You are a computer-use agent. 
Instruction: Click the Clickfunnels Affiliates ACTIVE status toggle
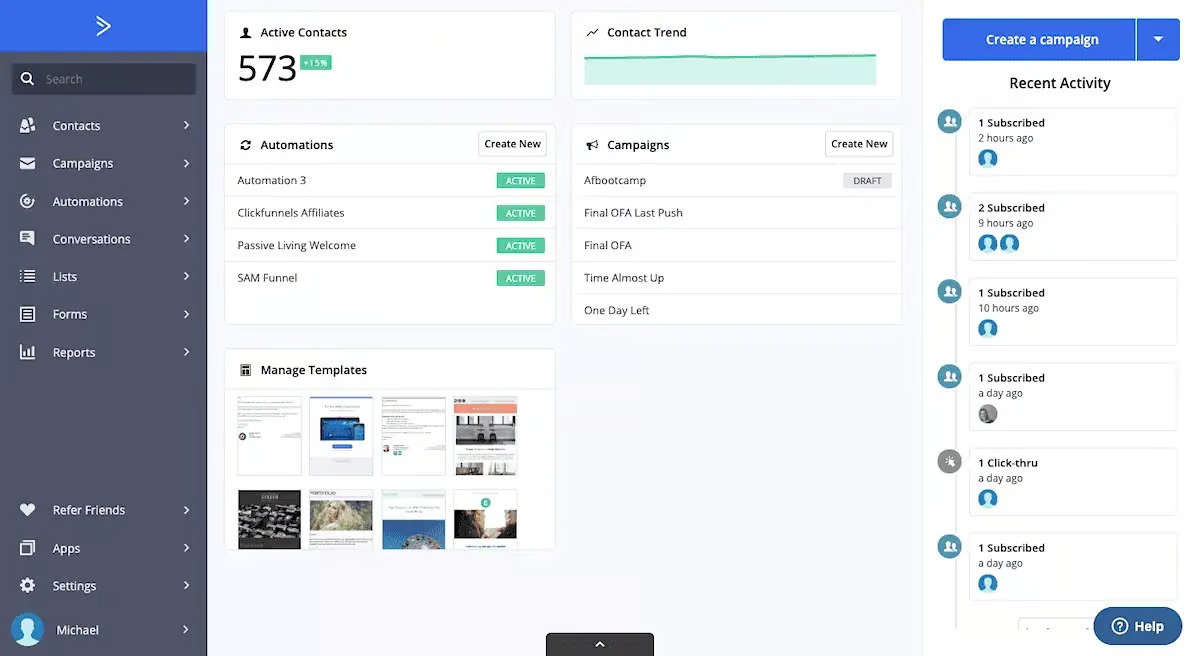[x=520, y=212]
